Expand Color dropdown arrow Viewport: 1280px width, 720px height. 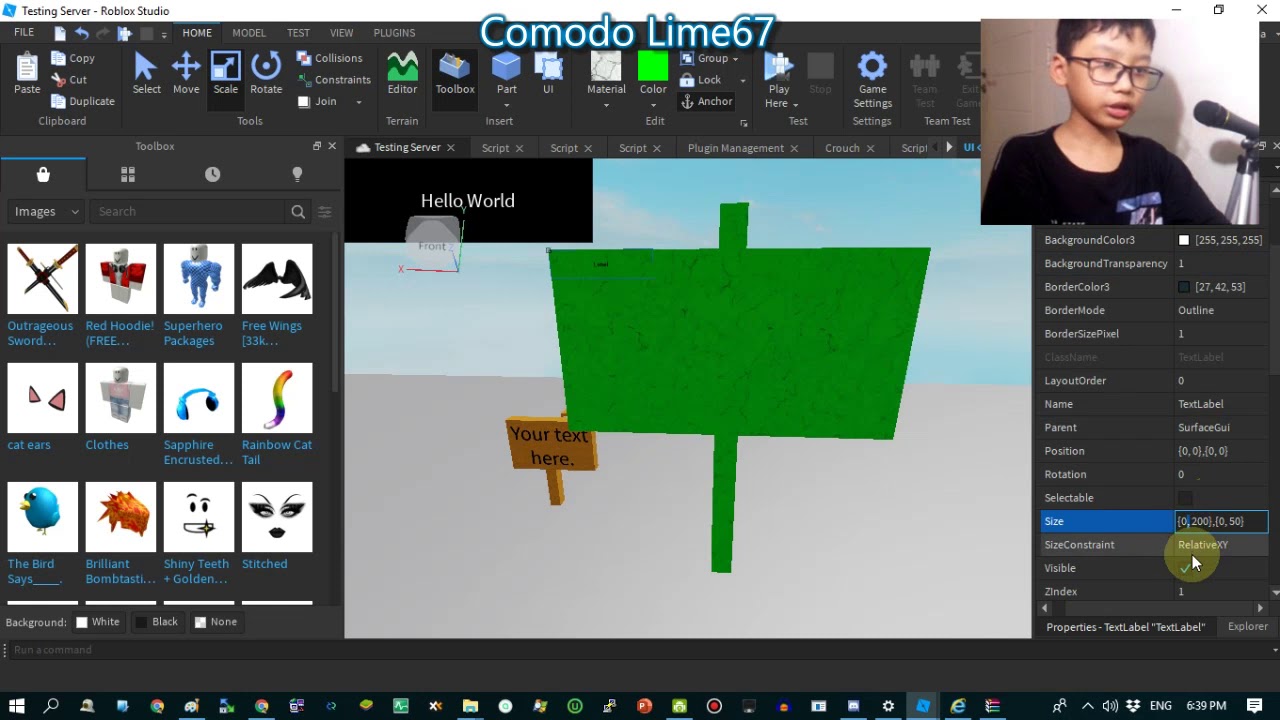pos(653,105)
